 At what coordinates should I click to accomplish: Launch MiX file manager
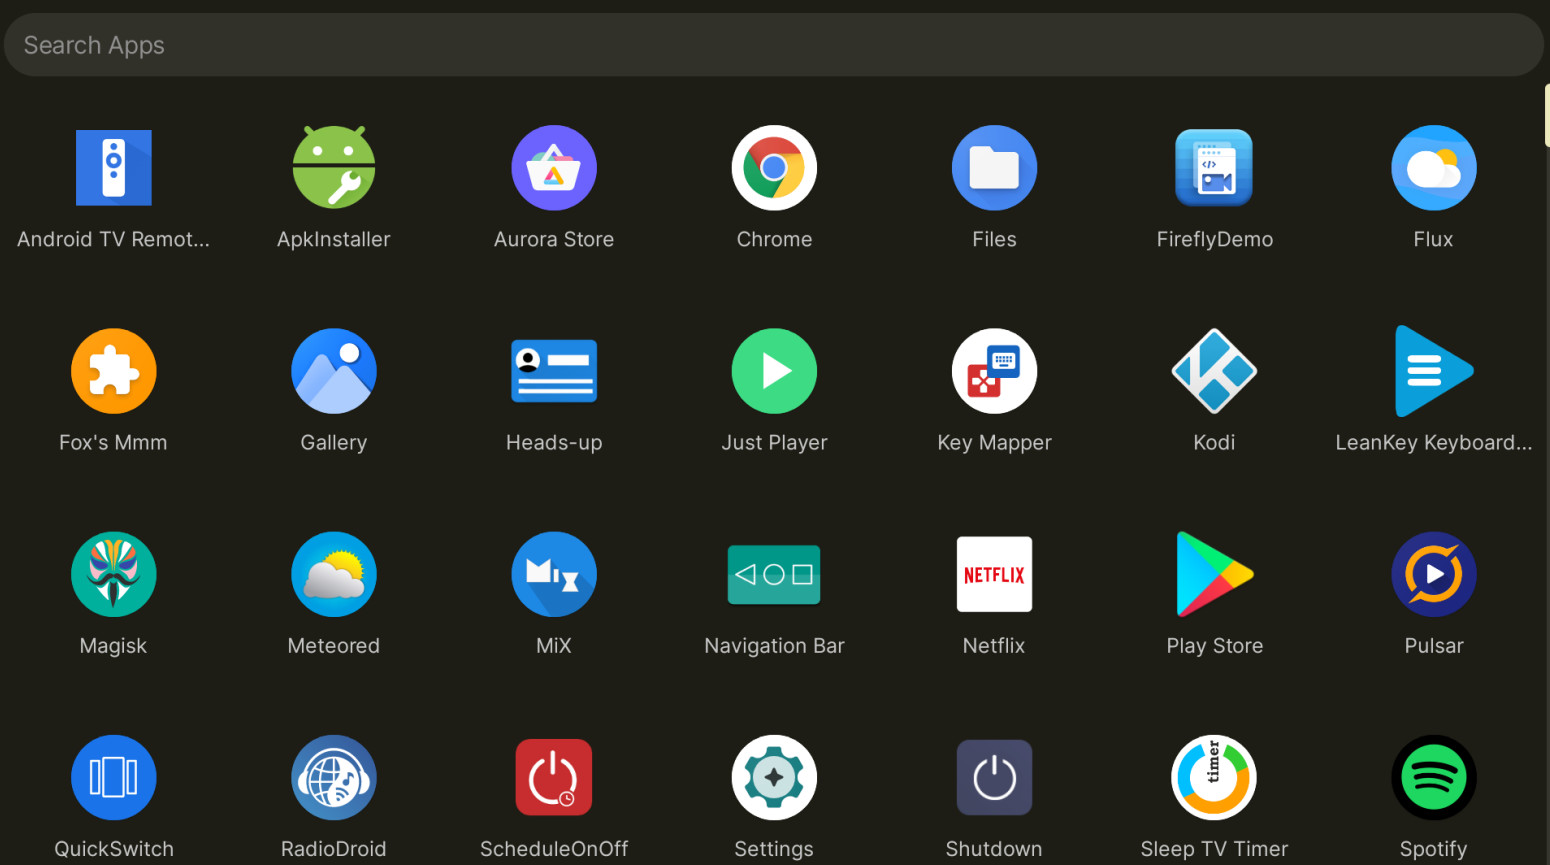pos(554,574)
